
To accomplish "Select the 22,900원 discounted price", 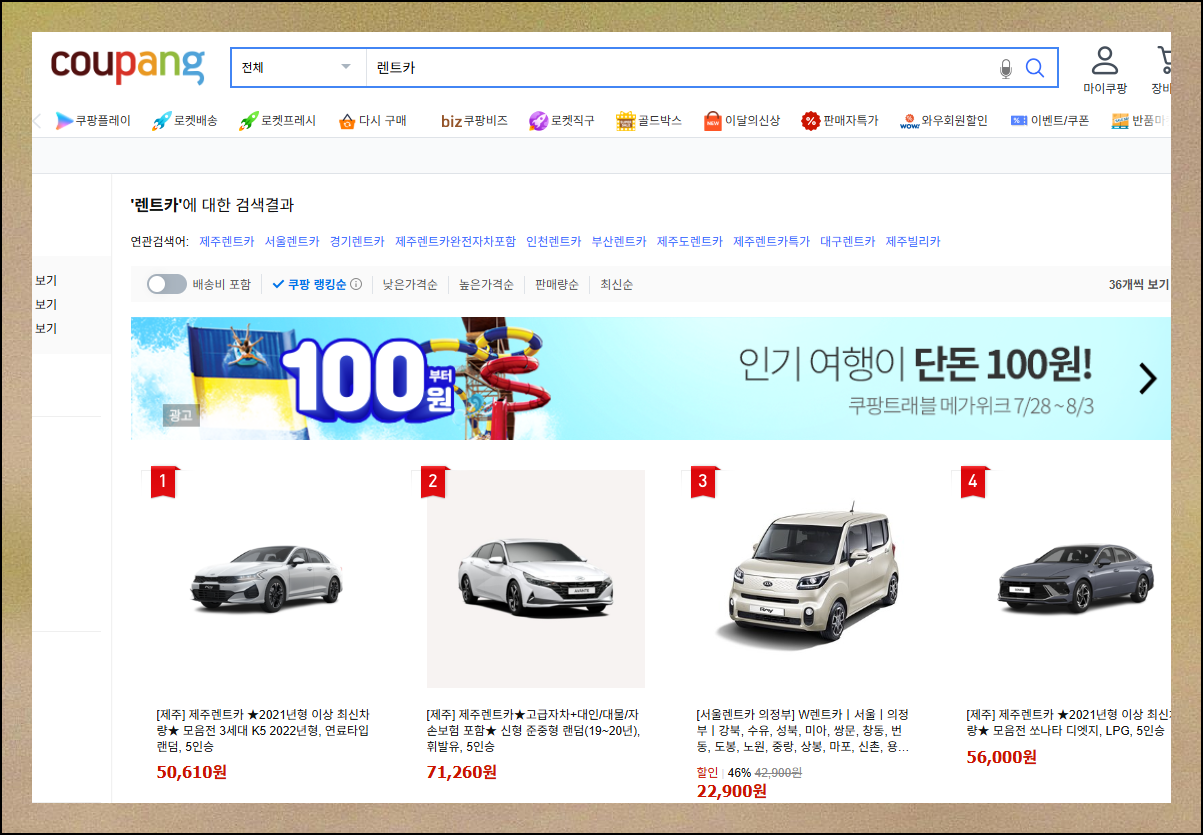I will [x=732, y=791].
